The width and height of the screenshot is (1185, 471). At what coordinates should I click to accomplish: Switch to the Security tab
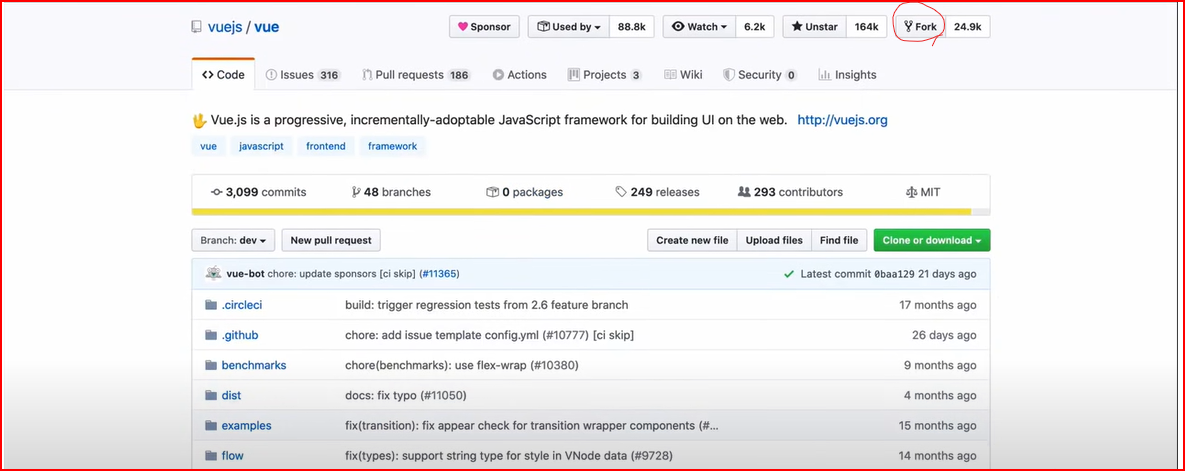coord(760,75)
